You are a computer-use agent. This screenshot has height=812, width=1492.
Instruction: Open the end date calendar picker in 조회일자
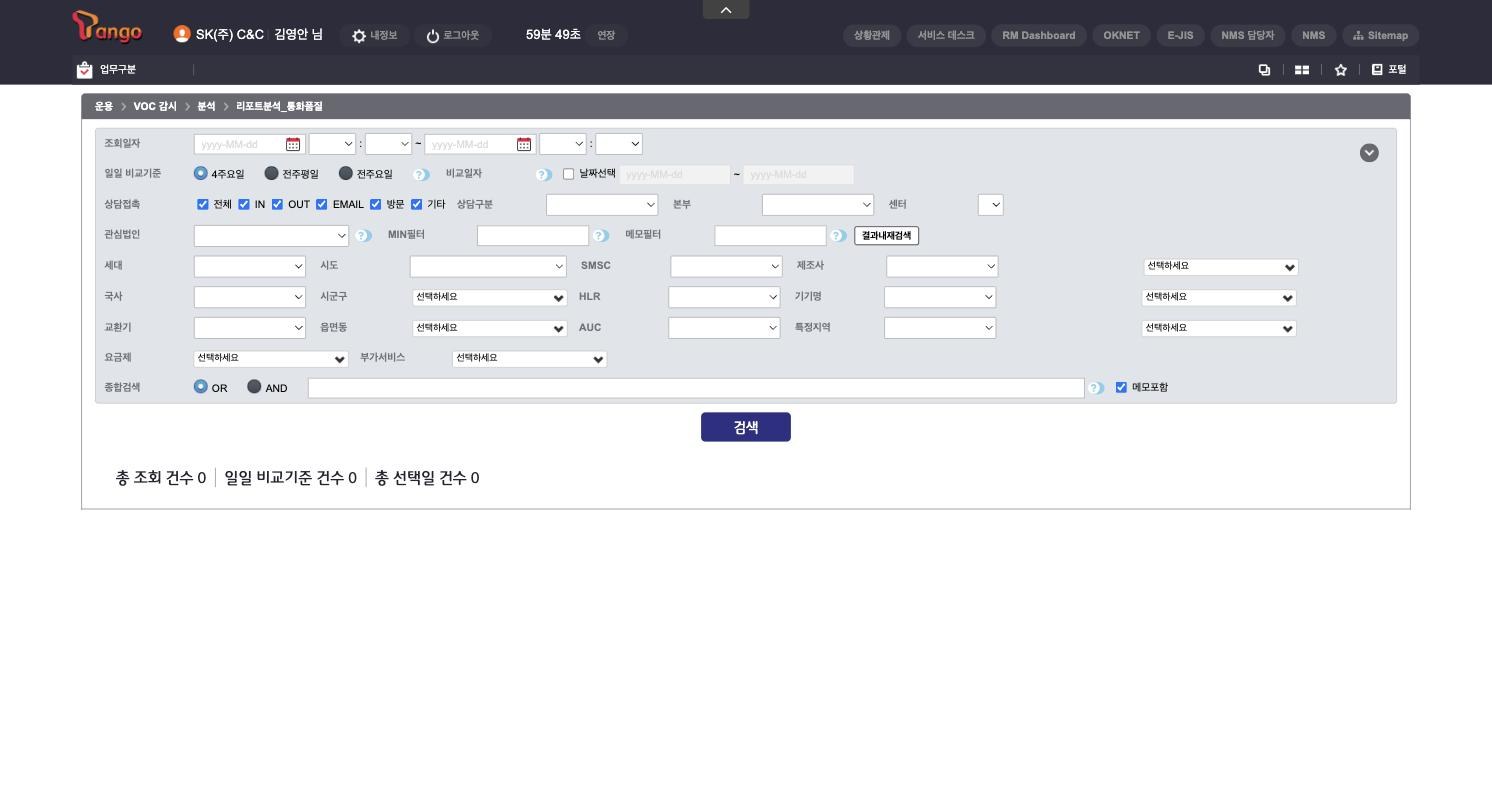pyautogui.click(x=524, y=145)
